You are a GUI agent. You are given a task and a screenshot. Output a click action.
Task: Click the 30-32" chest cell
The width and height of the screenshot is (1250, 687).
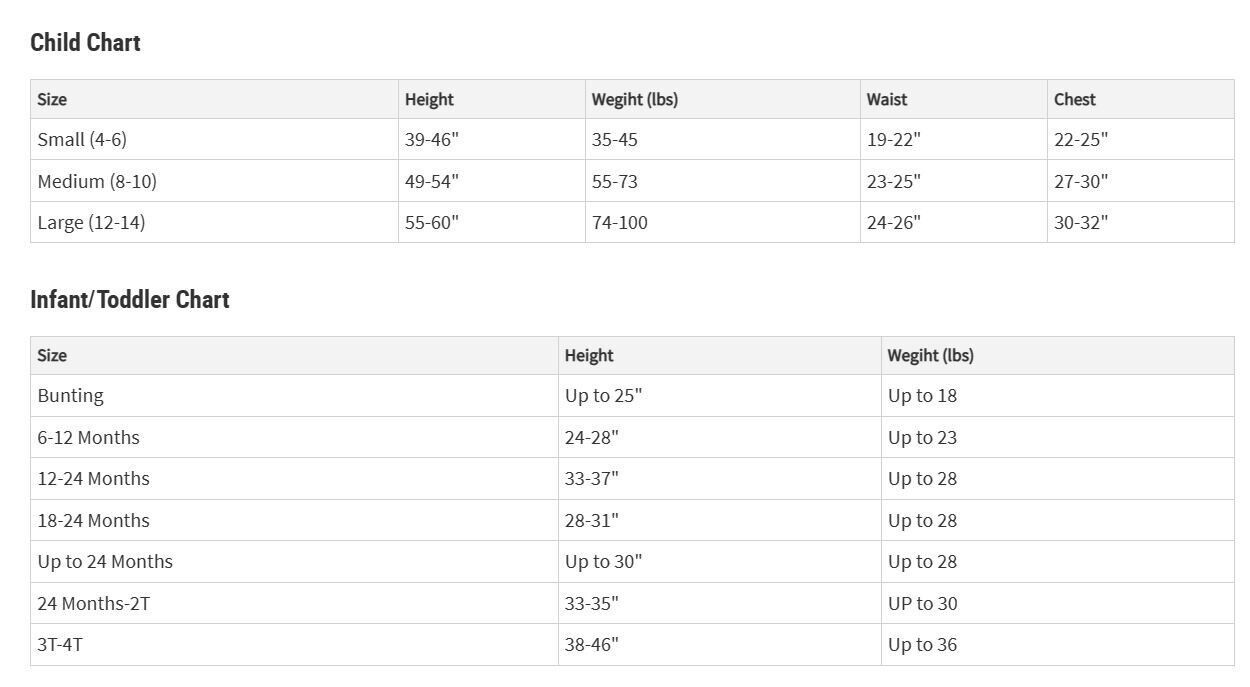coord(1140,222)
